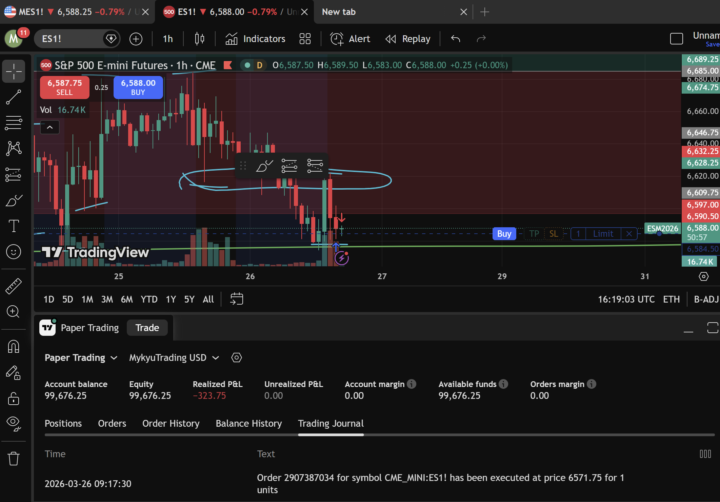Open the Indicators dialog
This screenshot has width=720, height=502.
click(255, 39)
